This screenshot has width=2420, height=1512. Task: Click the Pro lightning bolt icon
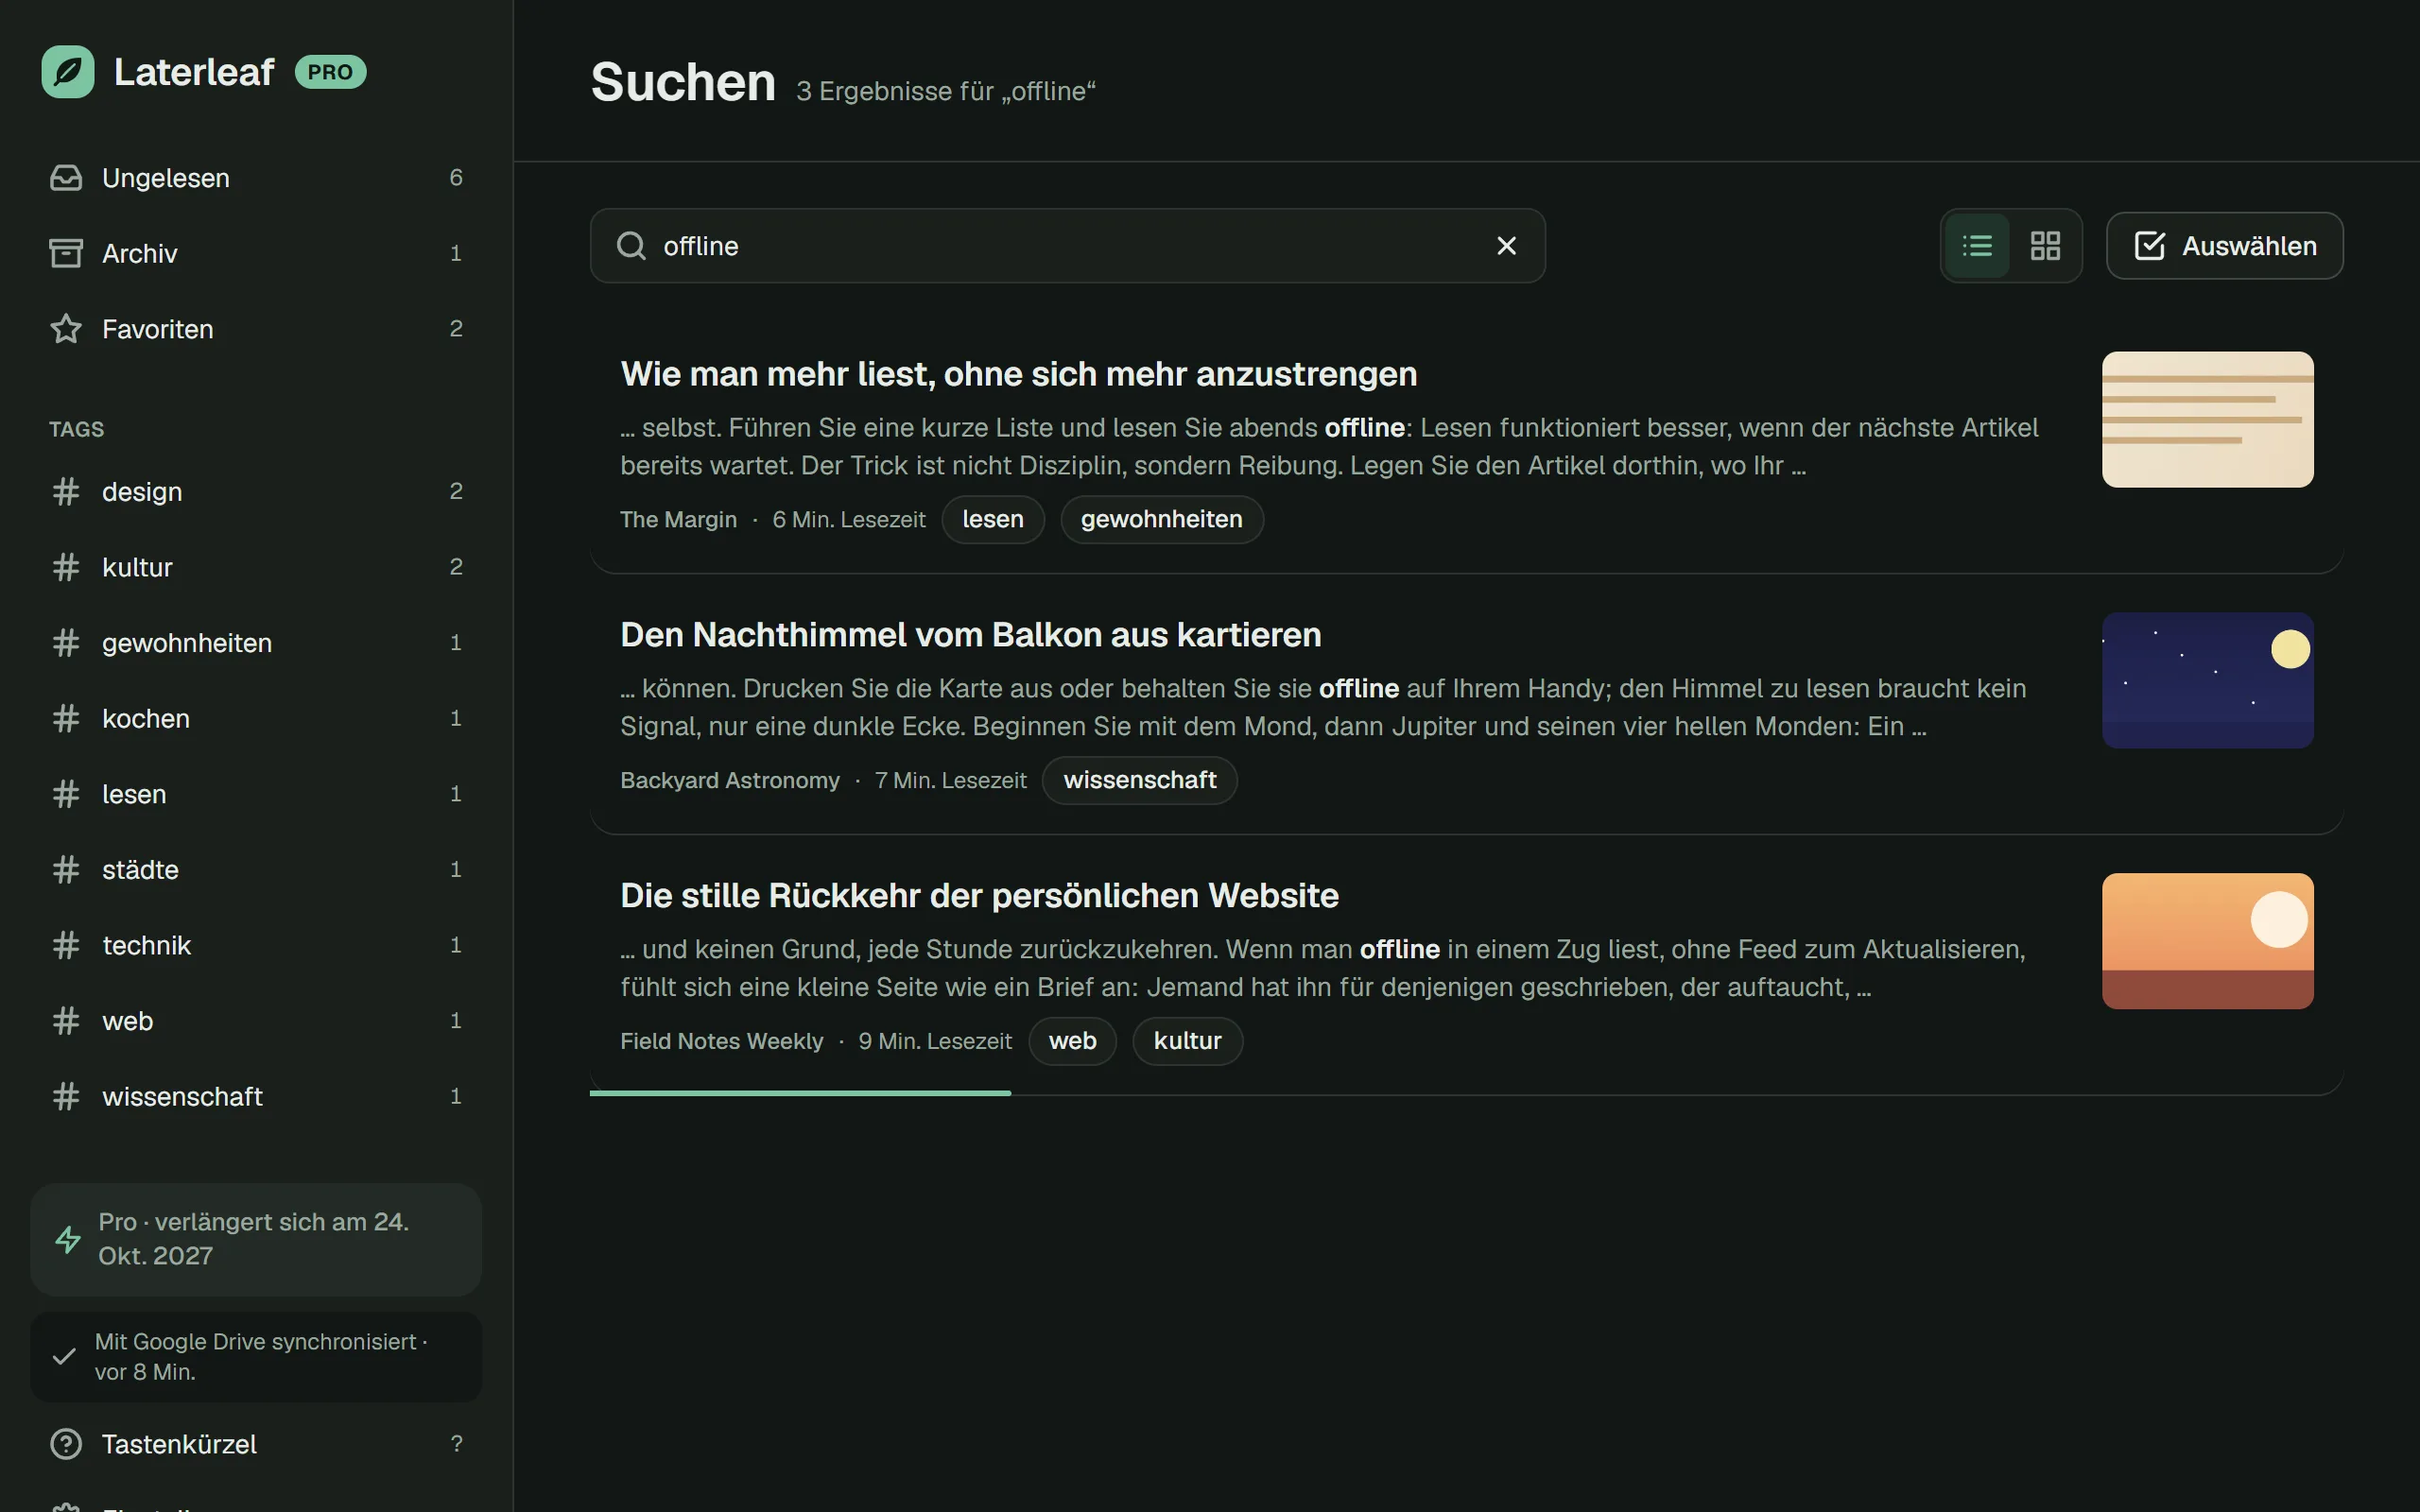point(68,1240)
